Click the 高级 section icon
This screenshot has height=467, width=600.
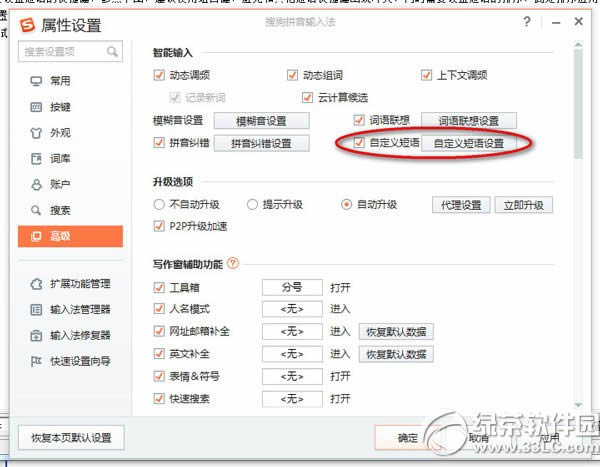coord(36,237)
